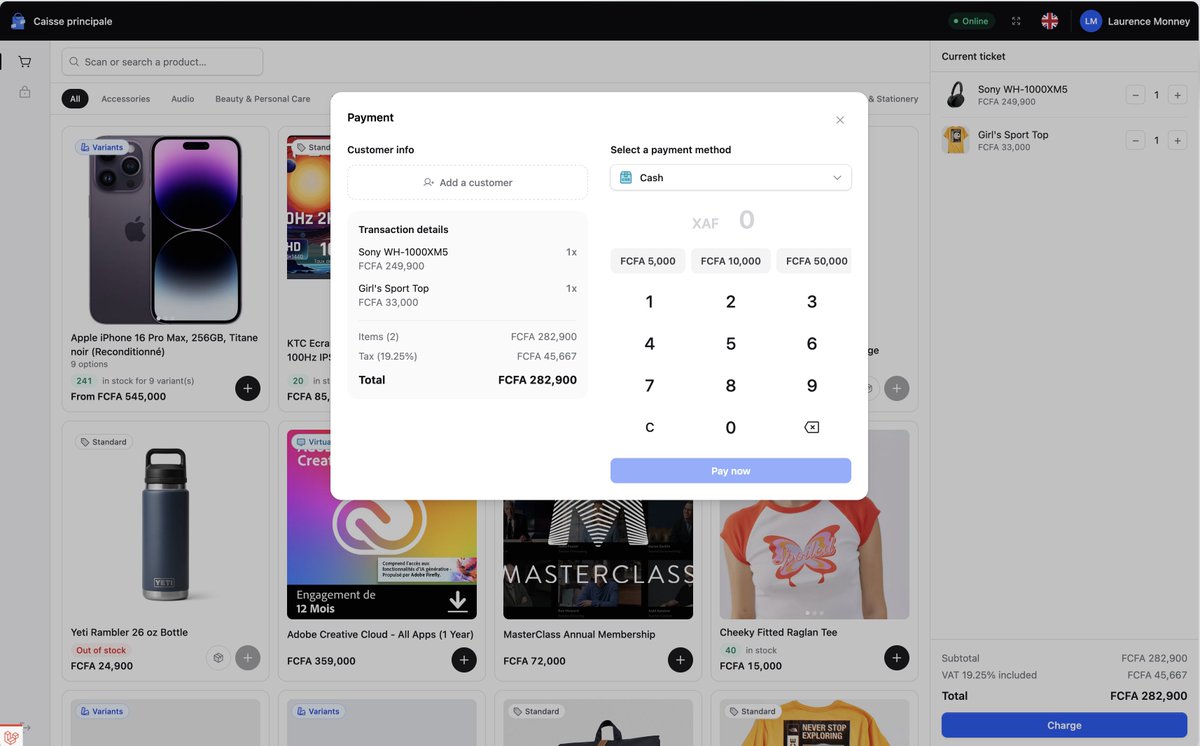Click the Out of stock label
The height and width of the screenshot is (746, 1200).
click(101, 650)
